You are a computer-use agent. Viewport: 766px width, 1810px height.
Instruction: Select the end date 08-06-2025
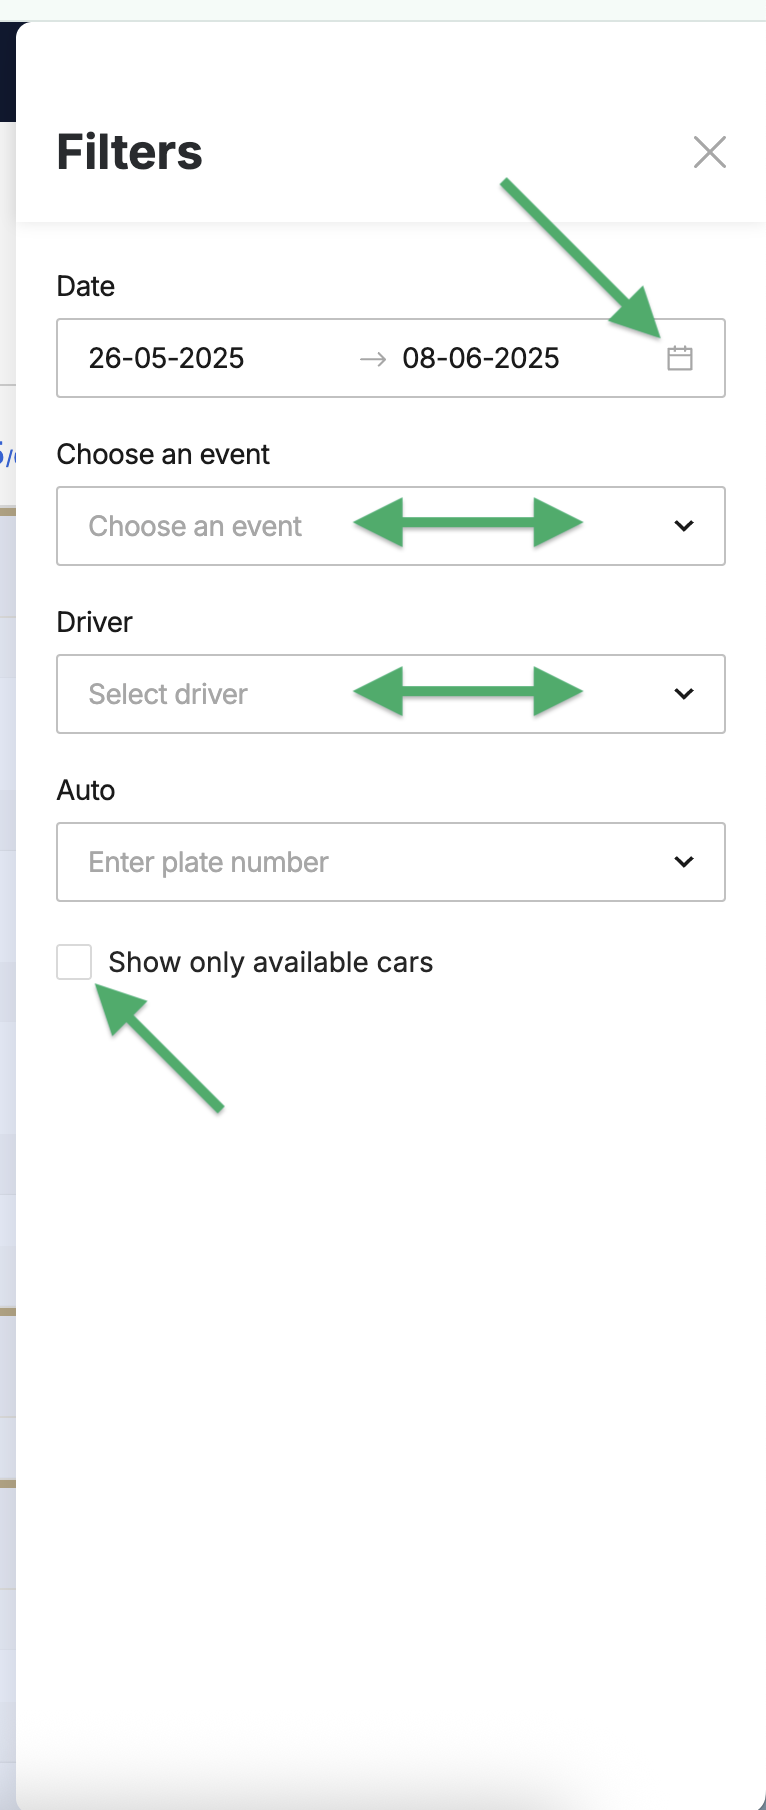pyautogui.click(x=481, y=358)
